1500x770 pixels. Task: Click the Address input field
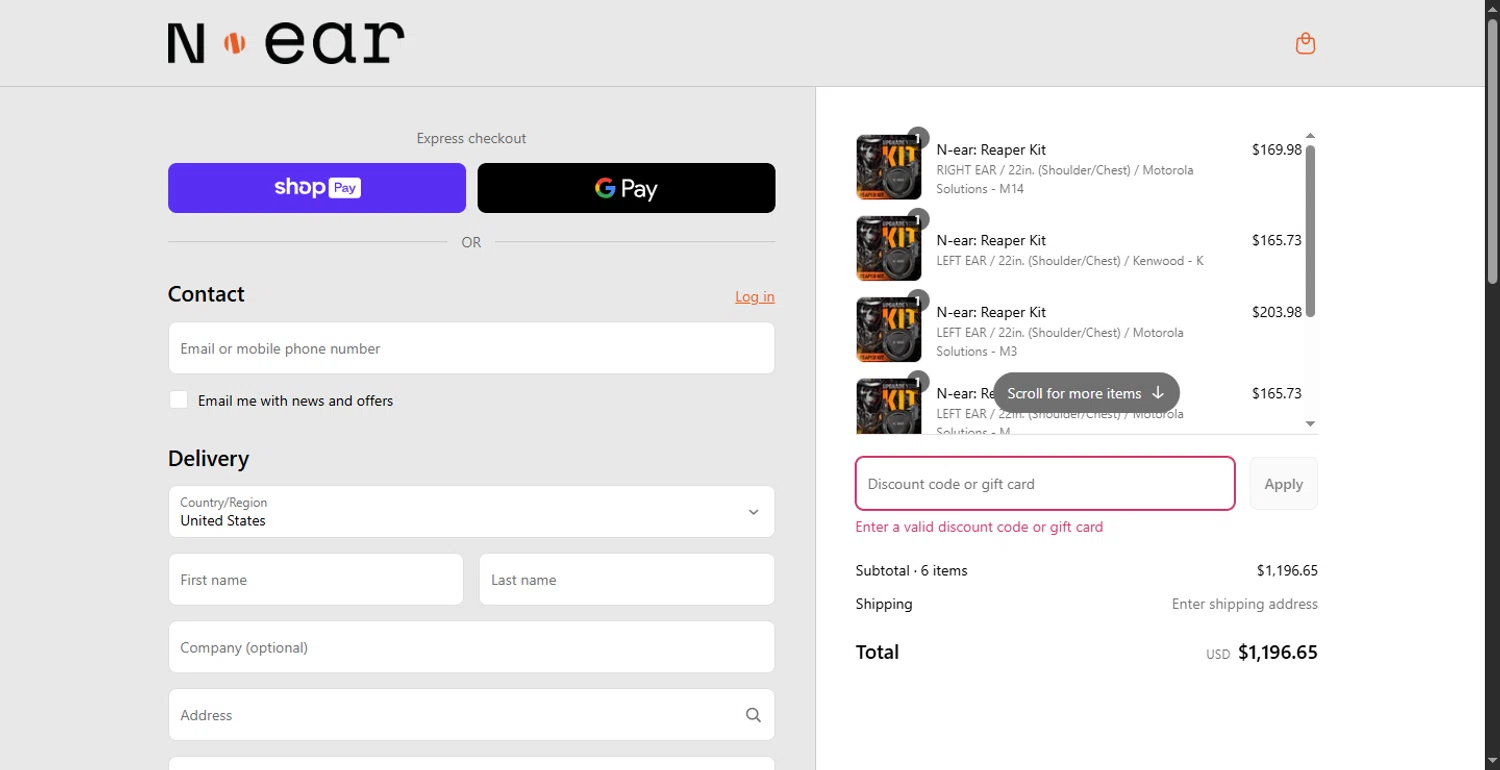pyautogui.click(x=471, y=715)
